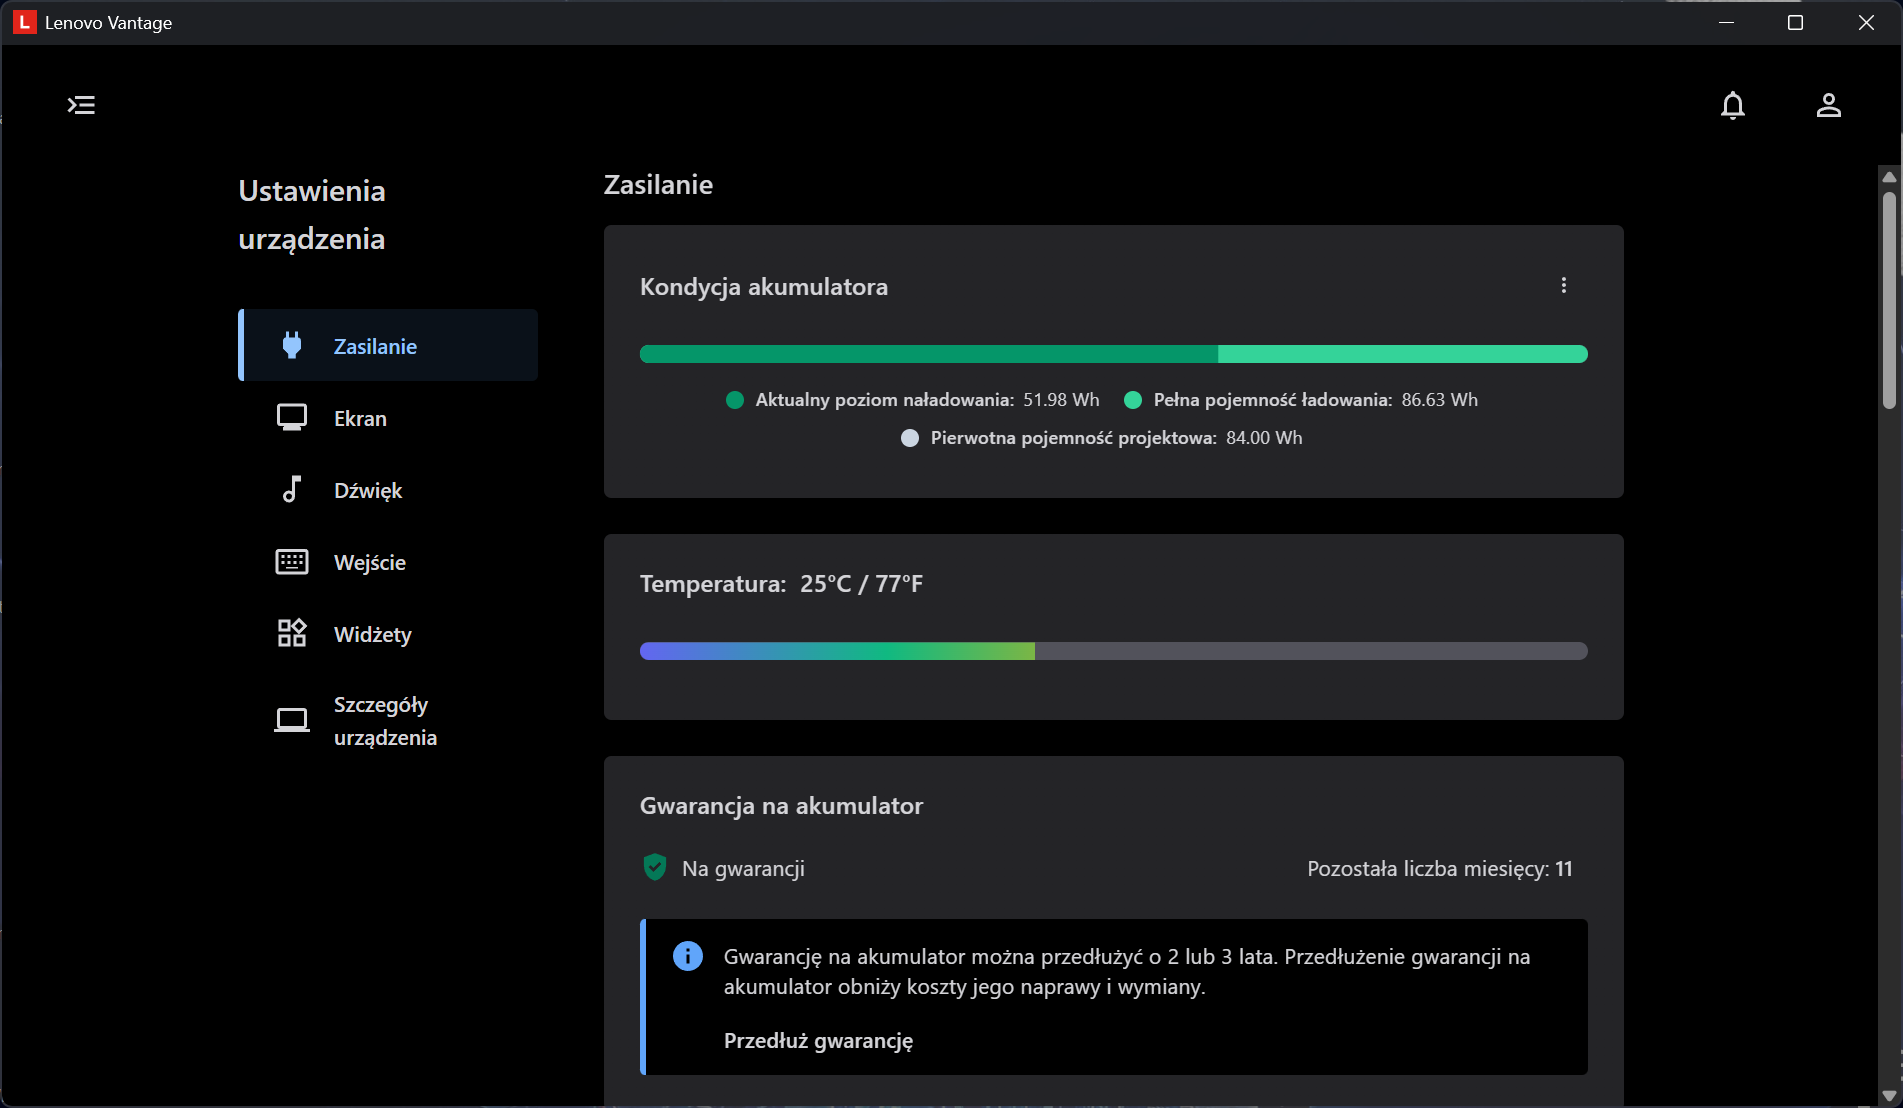The width and height of the screenshot is (1903, 1108).
Task: Click the scrollbar down arrow
Action: coord(1888,1095)
